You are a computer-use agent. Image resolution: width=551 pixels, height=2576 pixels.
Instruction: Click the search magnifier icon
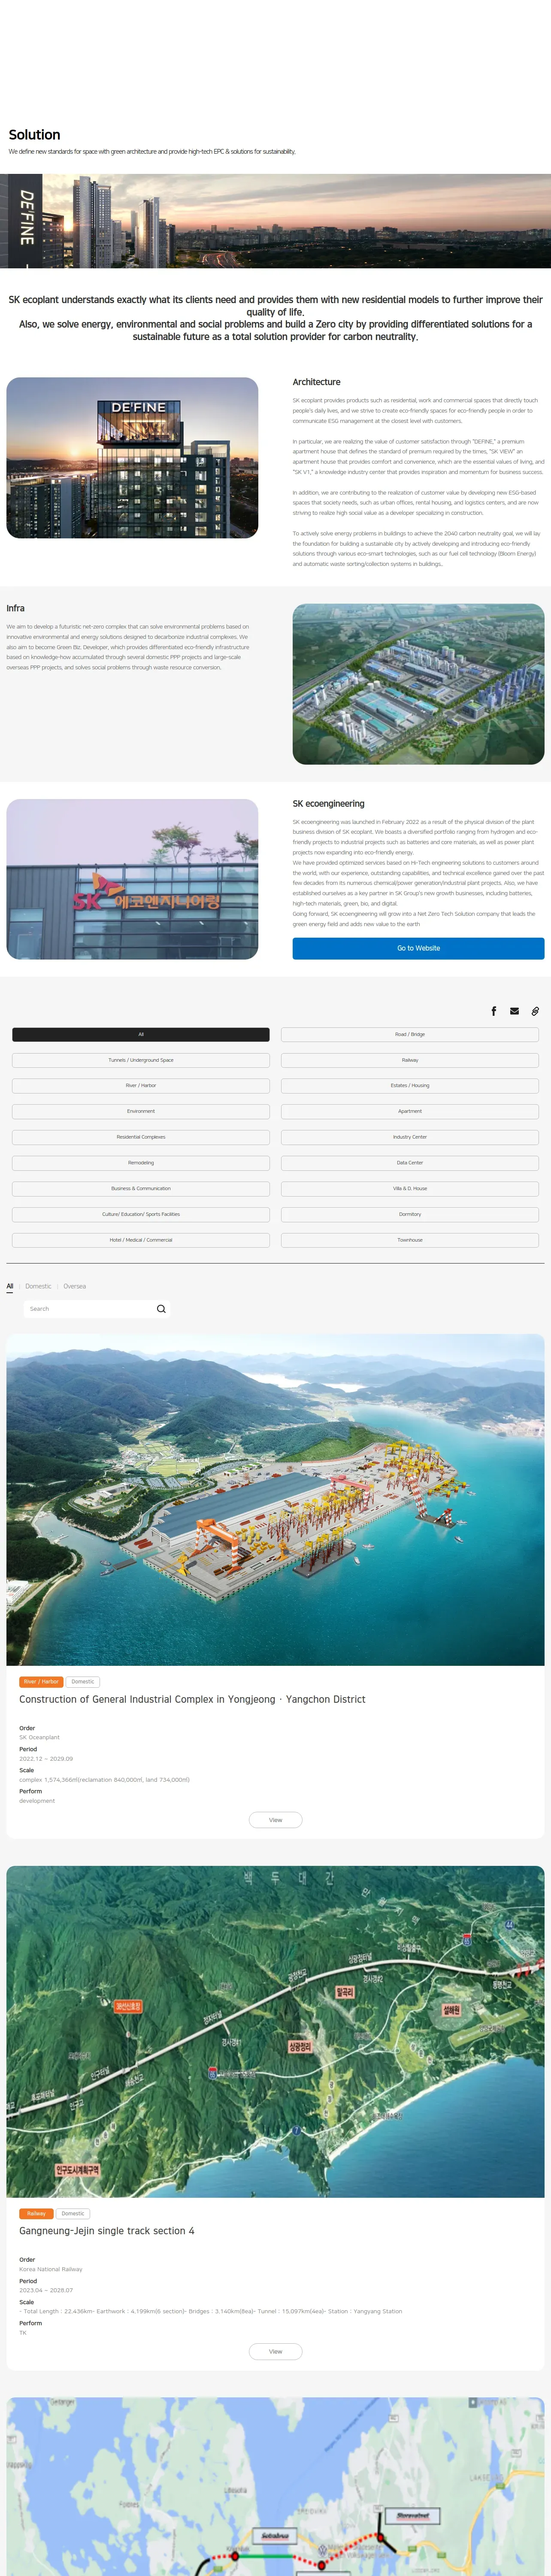161,1309
